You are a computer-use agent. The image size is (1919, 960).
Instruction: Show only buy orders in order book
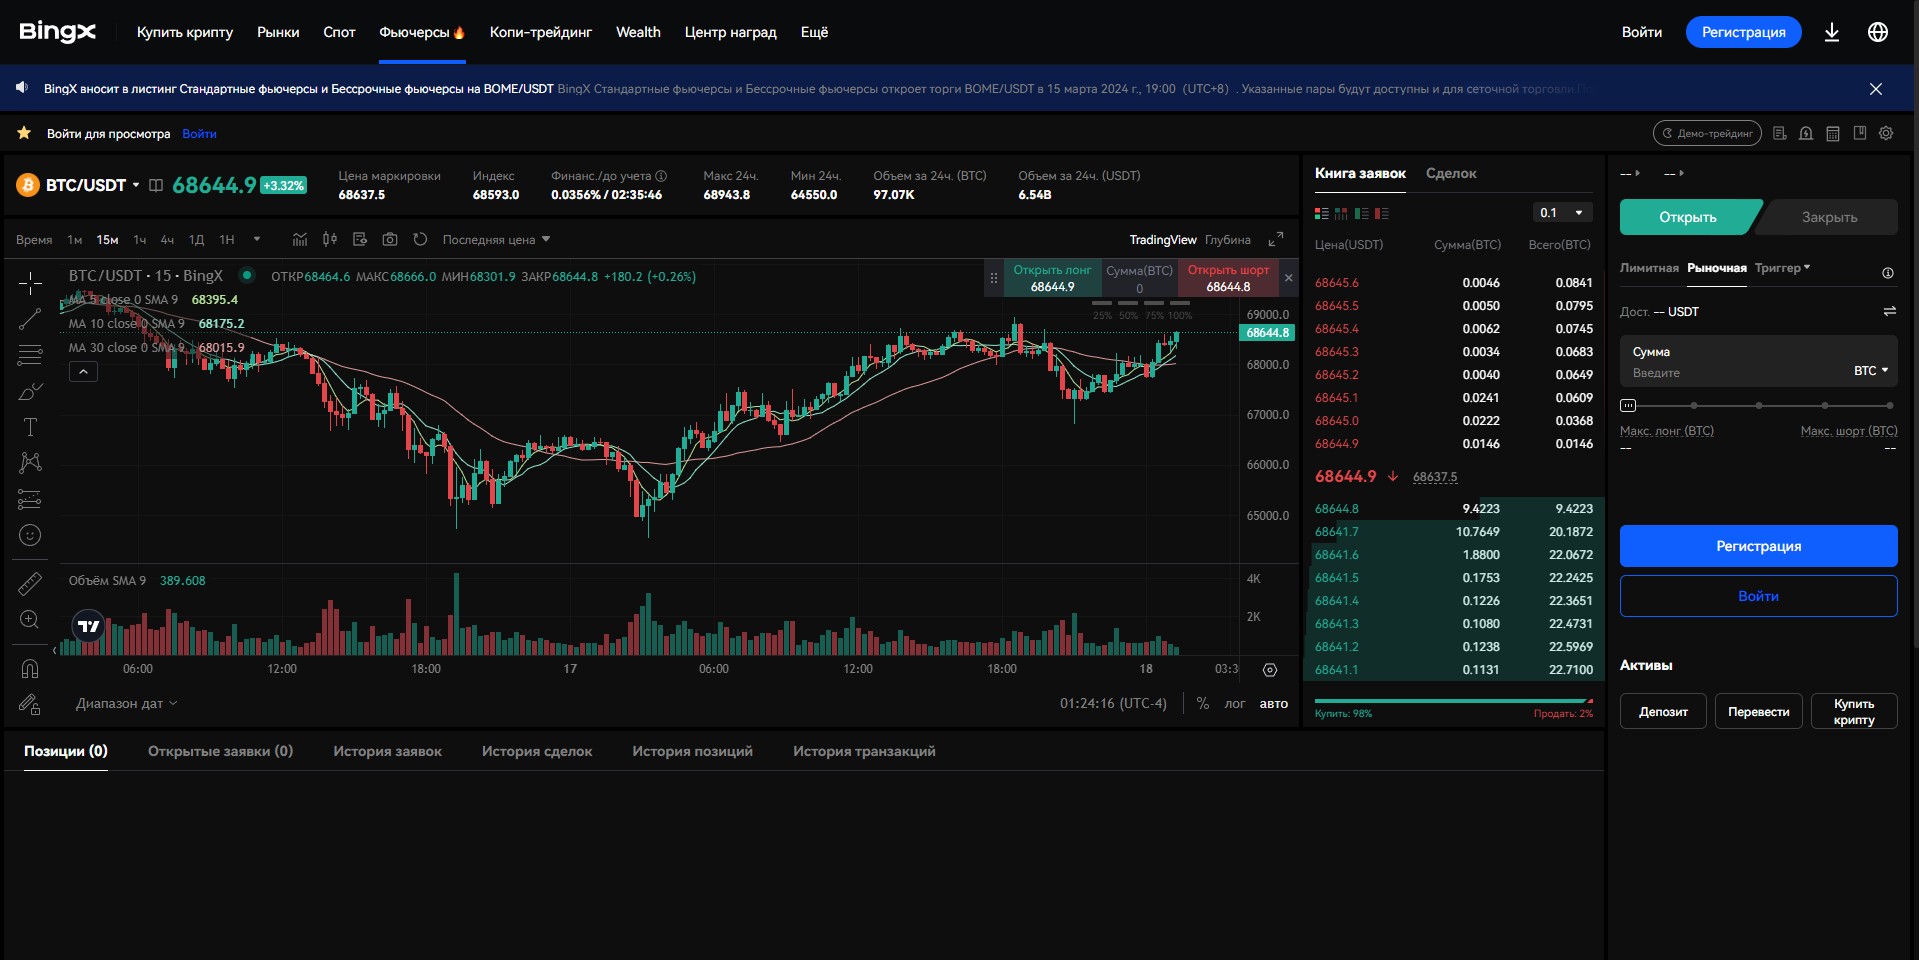(x=1361, y=213)
